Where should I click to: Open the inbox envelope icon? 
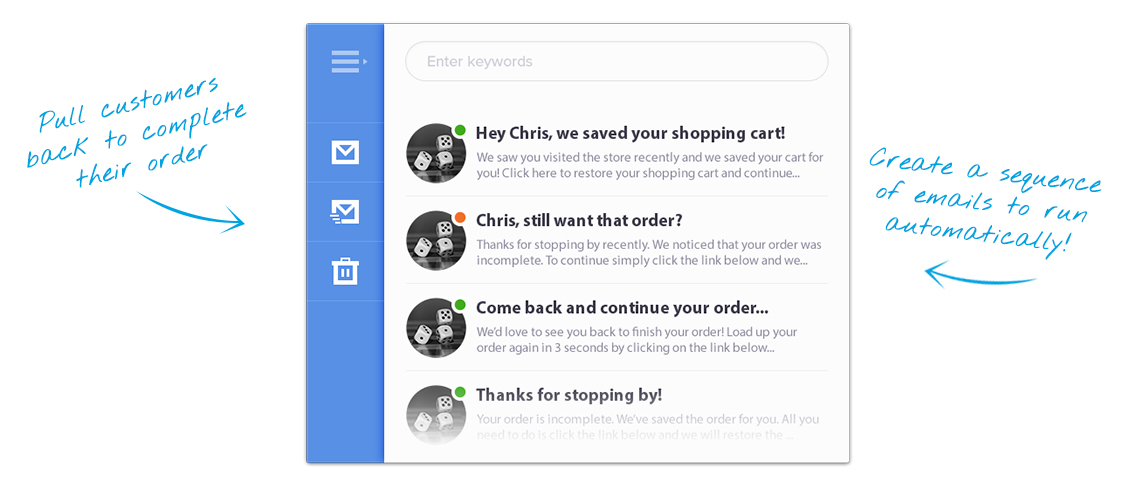(x=345, y=153)
